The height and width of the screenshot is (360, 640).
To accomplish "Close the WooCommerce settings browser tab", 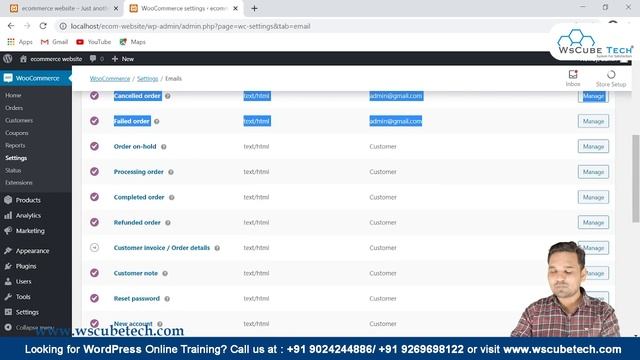I will [235, 8].
